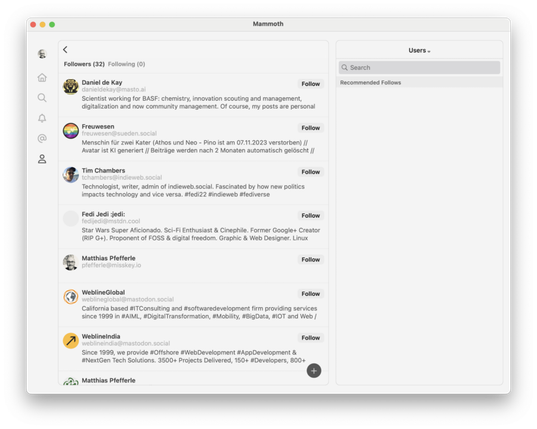This screenshot has height=429, width=537.
Task: Open WeblineIndia's arrow avatar
Action: pyautogui.click(x=71, y=341)
